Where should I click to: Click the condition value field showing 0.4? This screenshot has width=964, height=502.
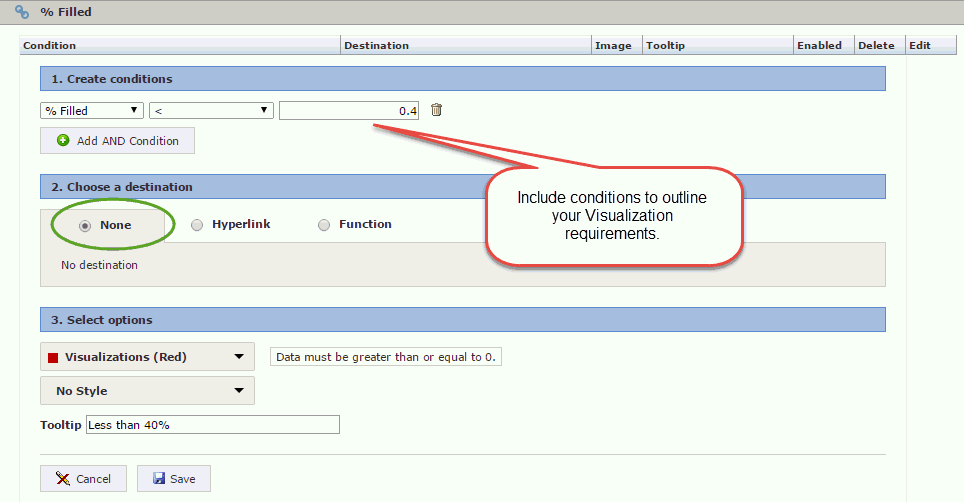click(x=348, y=111)
